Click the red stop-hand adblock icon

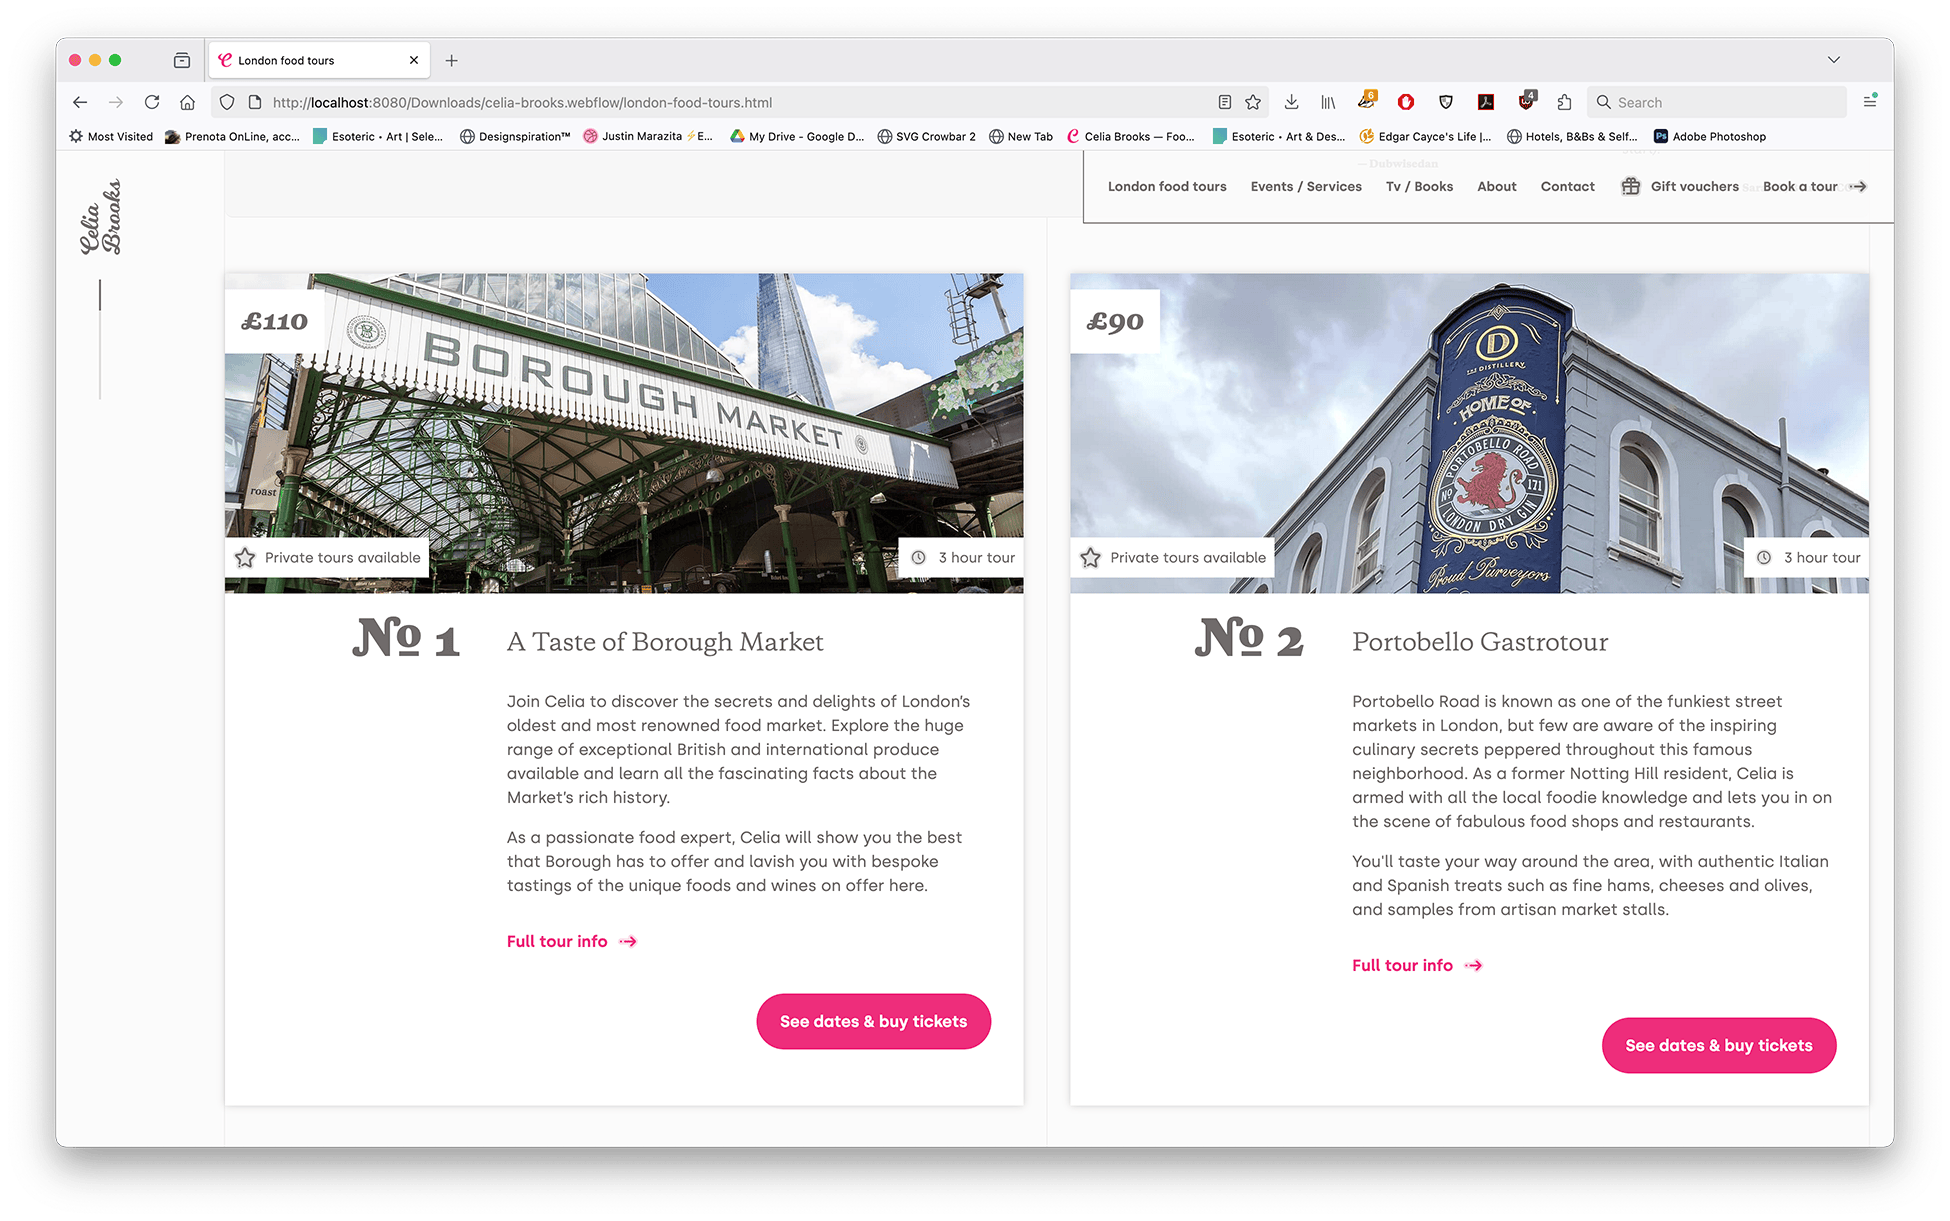1406,102
